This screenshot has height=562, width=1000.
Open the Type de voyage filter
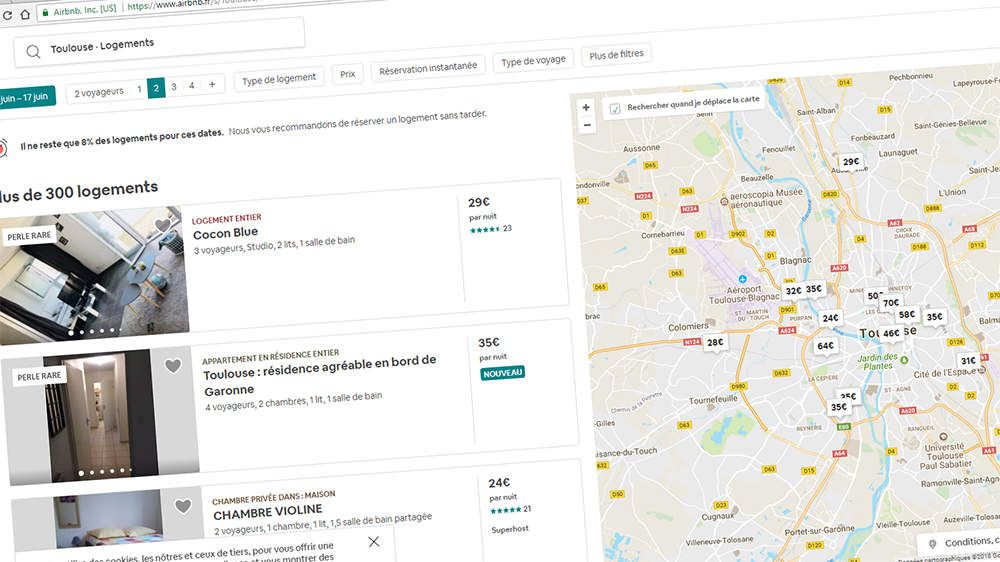[533, 61]
